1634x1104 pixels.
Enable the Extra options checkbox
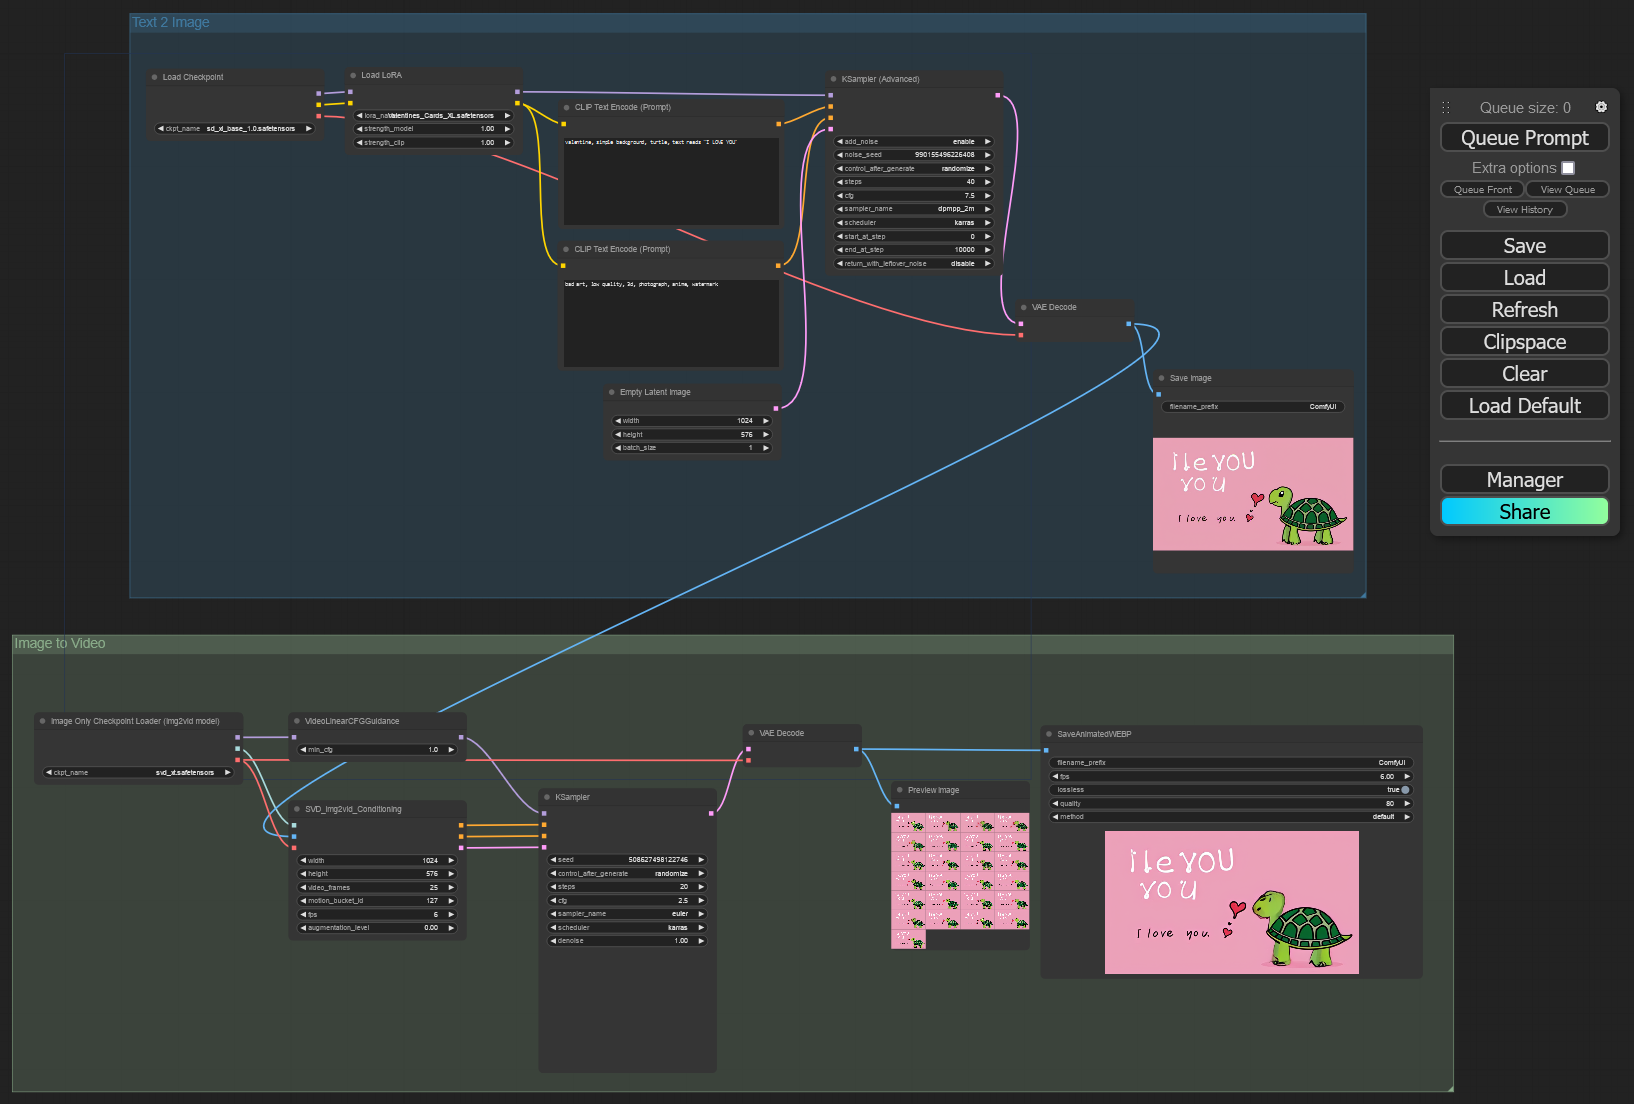(x=1568, y=168)
